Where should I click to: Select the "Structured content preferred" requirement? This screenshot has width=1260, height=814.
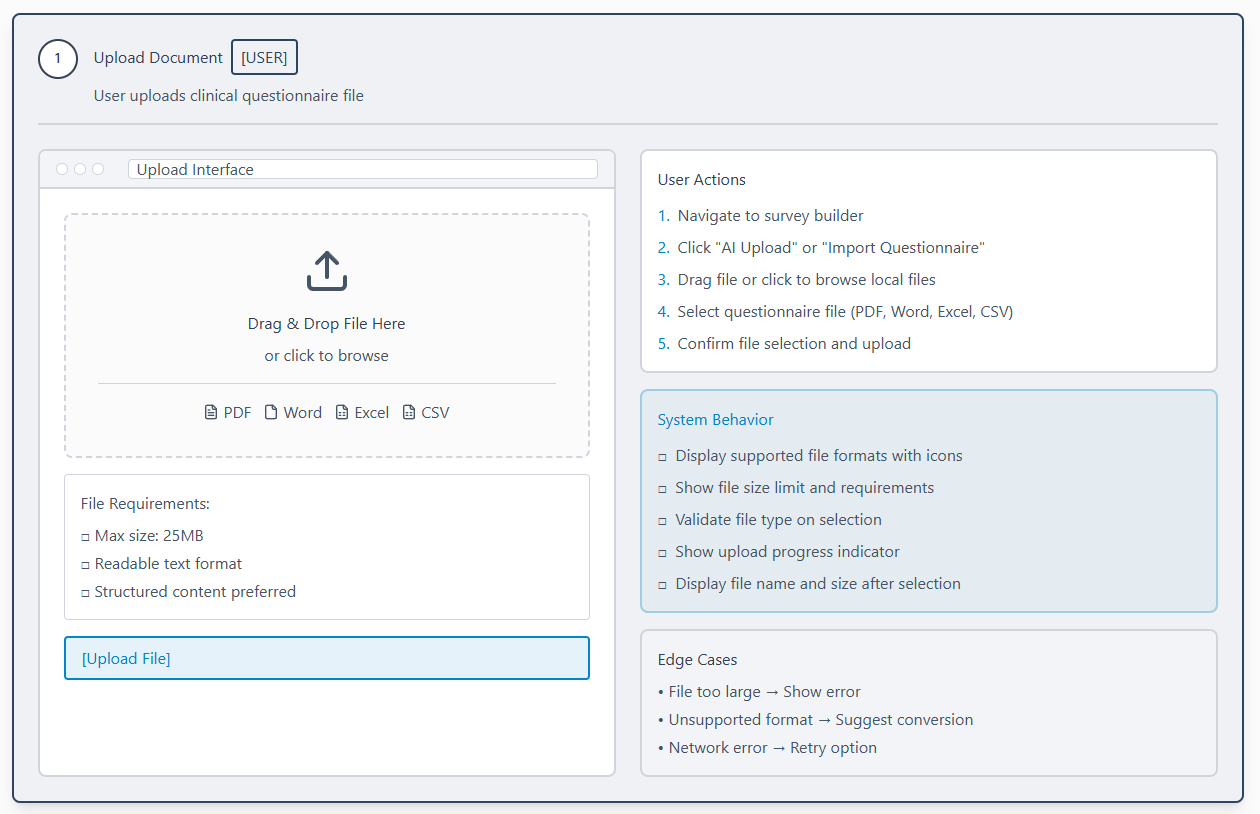[x=195, y=591]
